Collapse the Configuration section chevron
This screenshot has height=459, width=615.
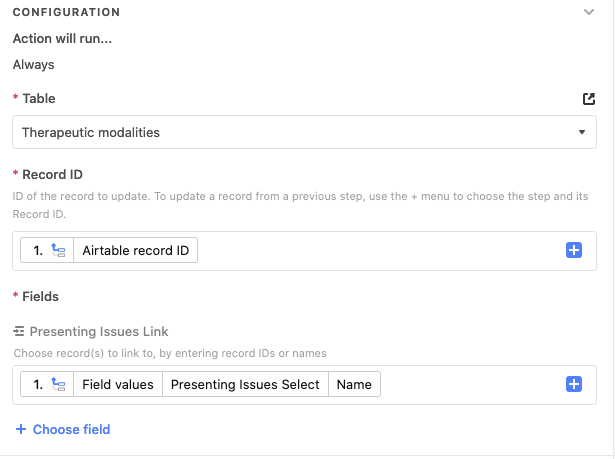tap(588, 12)
